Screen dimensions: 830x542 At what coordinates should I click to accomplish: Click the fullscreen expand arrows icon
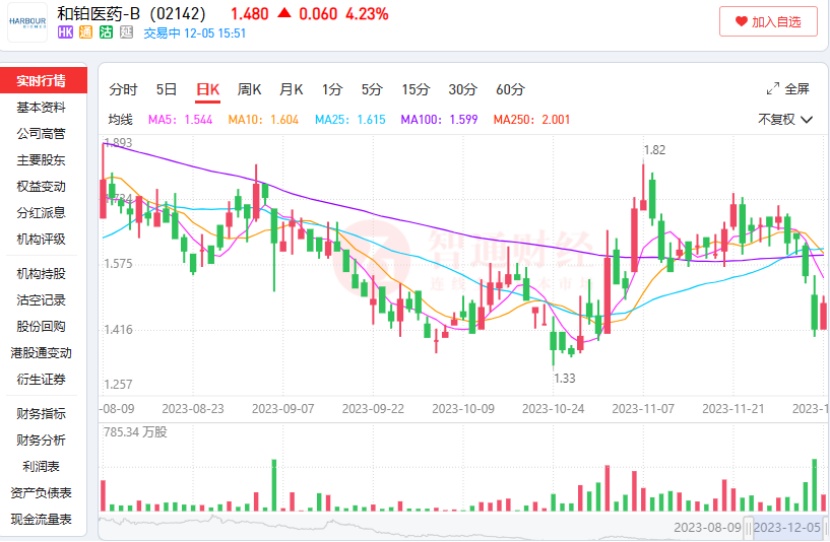tap(773, 89)
